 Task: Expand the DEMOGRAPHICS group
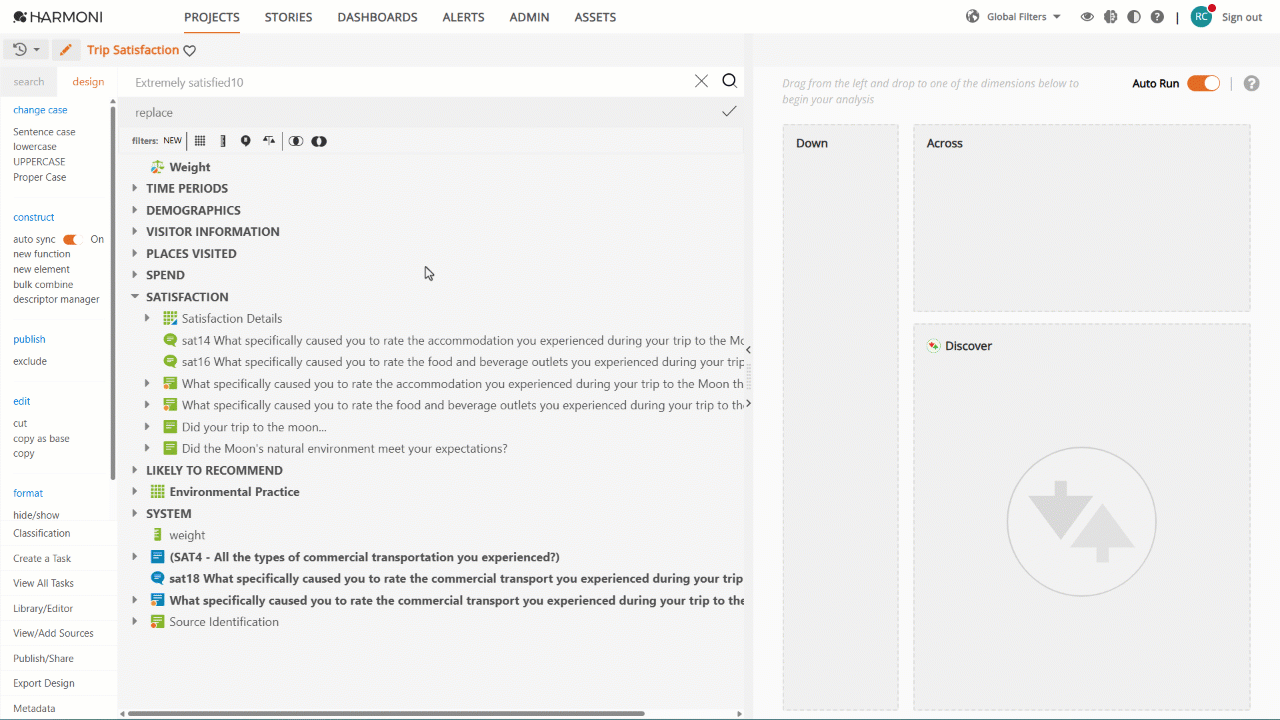coord(135,210)
